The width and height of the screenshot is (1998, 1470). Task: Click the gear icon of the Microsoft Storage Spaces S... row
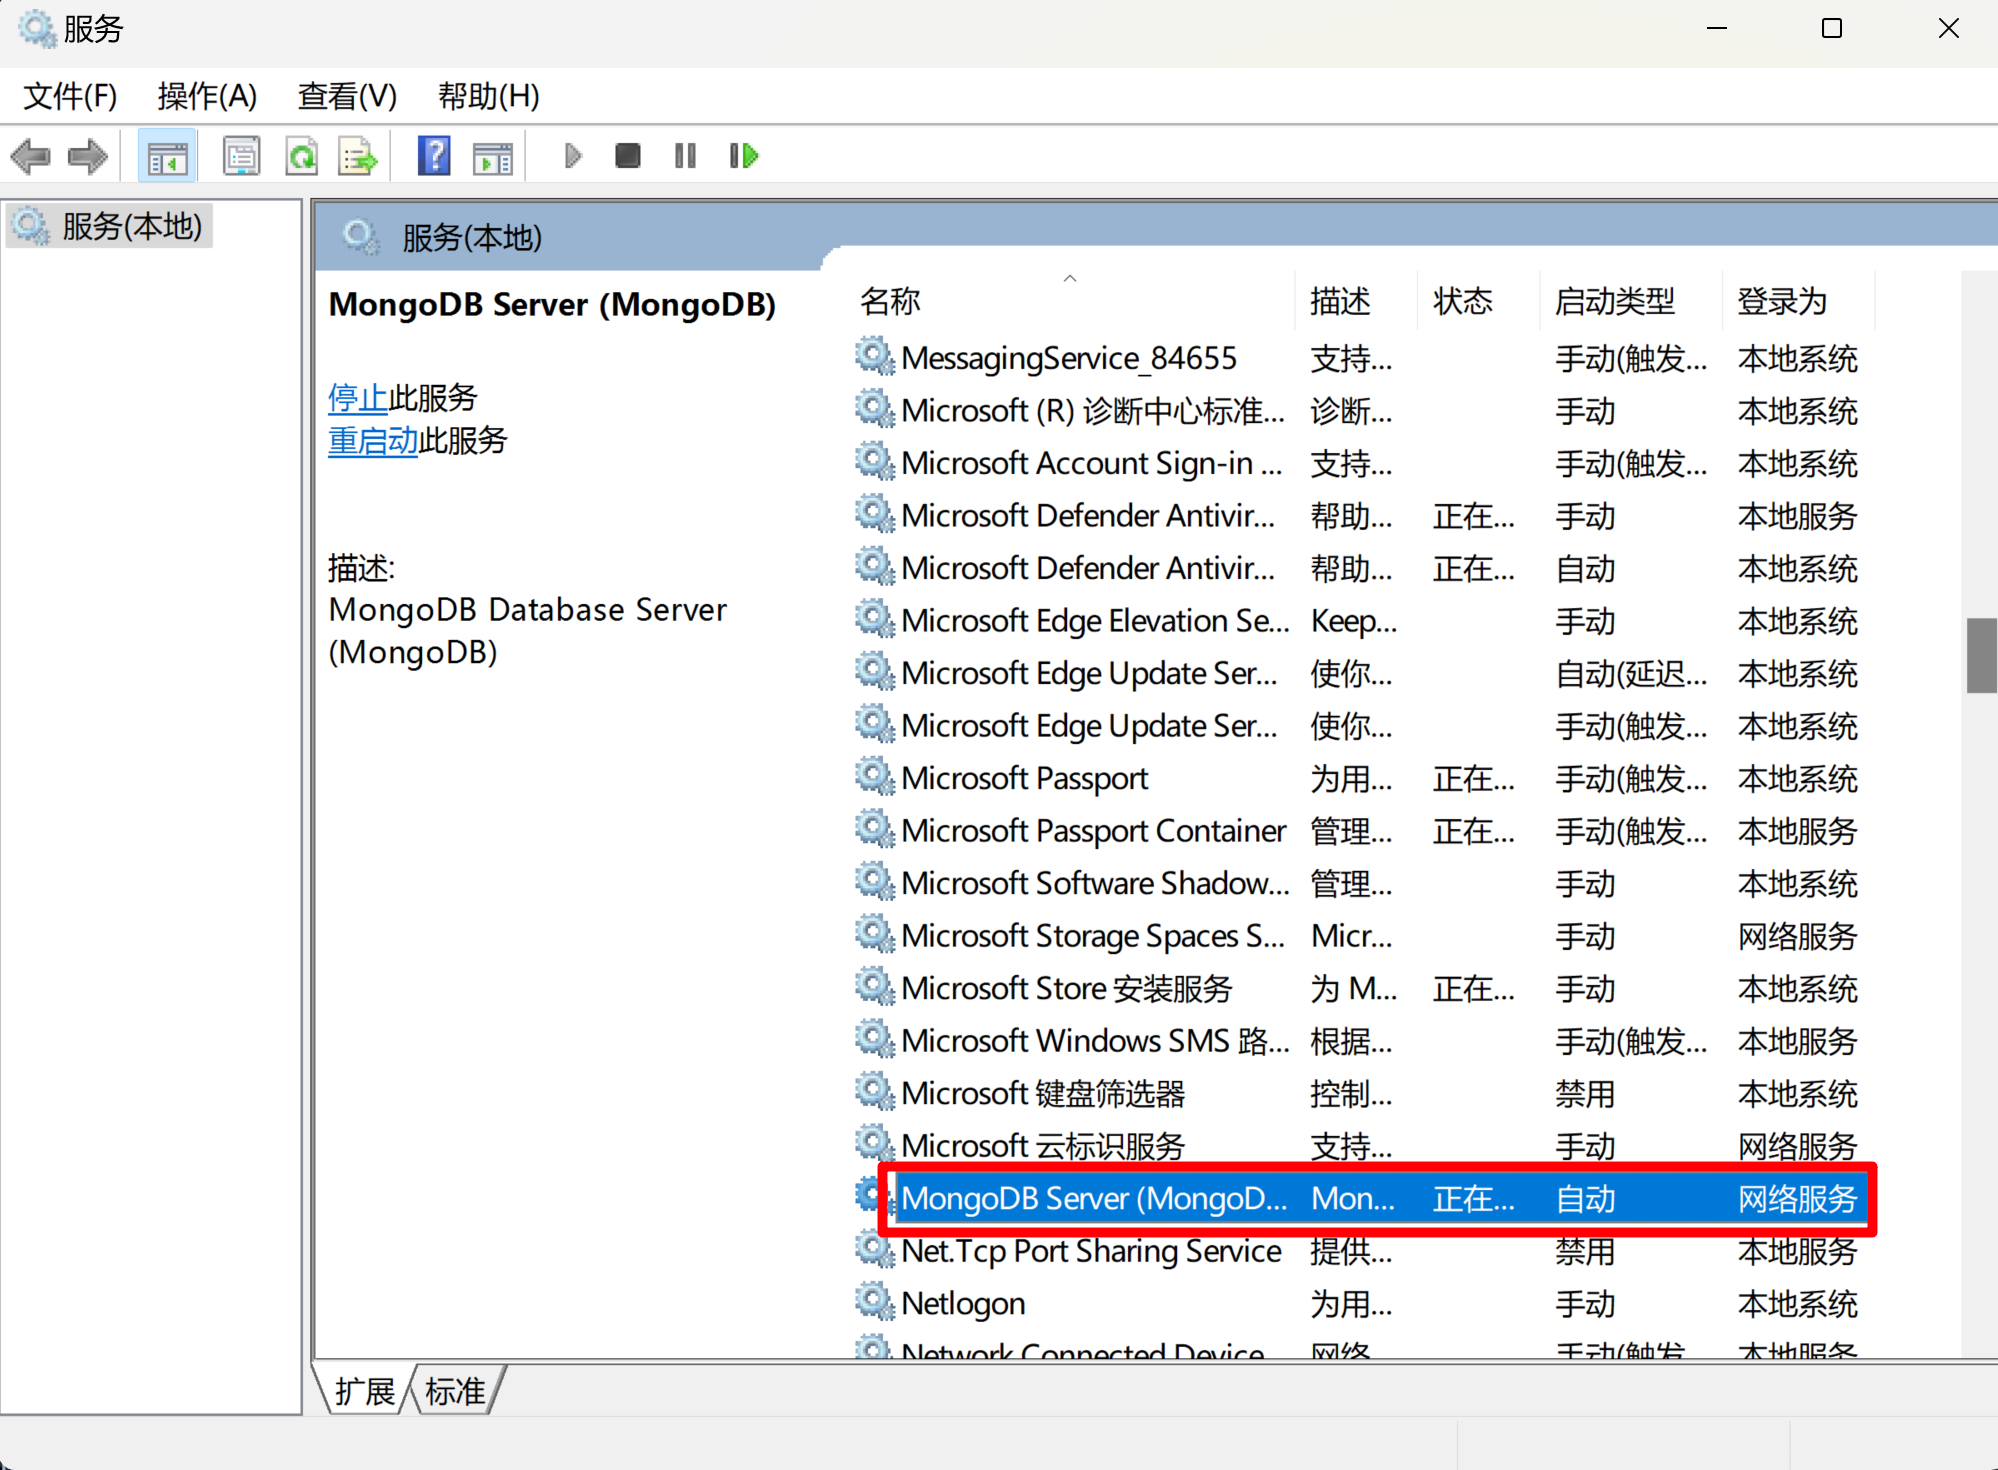point(875,934)
